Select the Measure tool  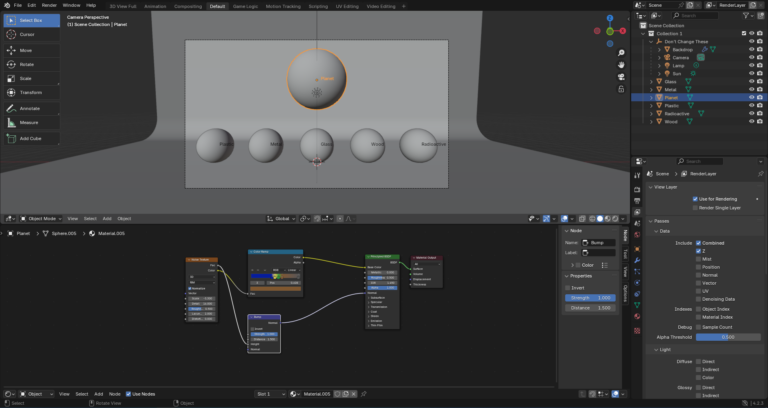pyautogui.click(x=30, y=123)
